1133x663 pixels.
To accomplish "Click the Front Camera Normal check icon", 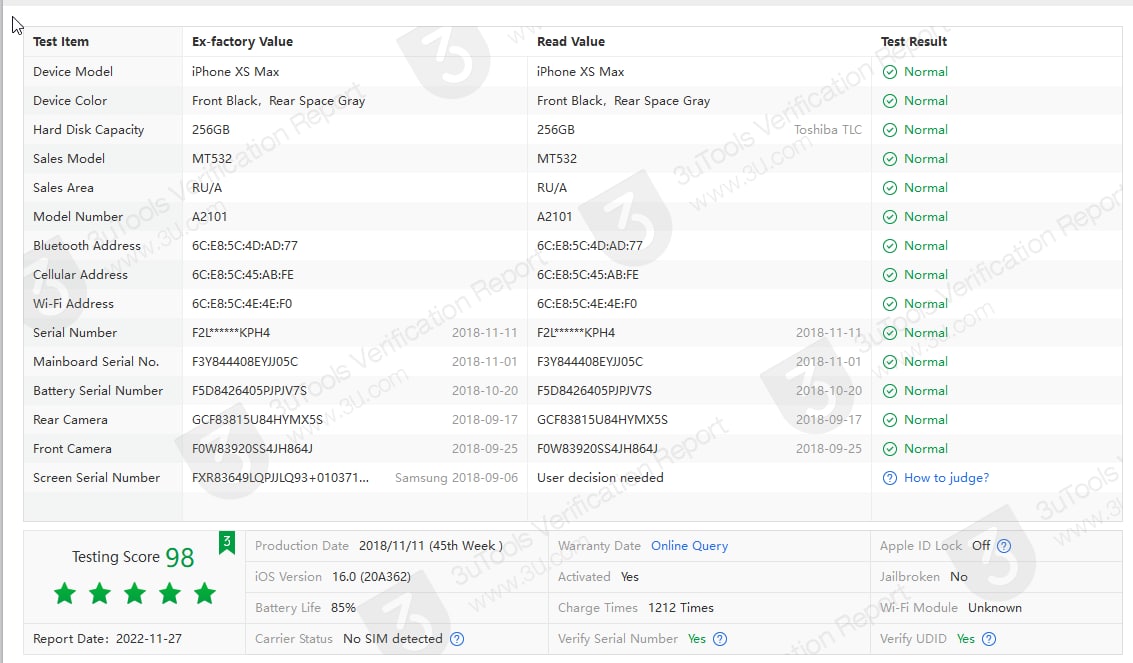I will 890,449.
